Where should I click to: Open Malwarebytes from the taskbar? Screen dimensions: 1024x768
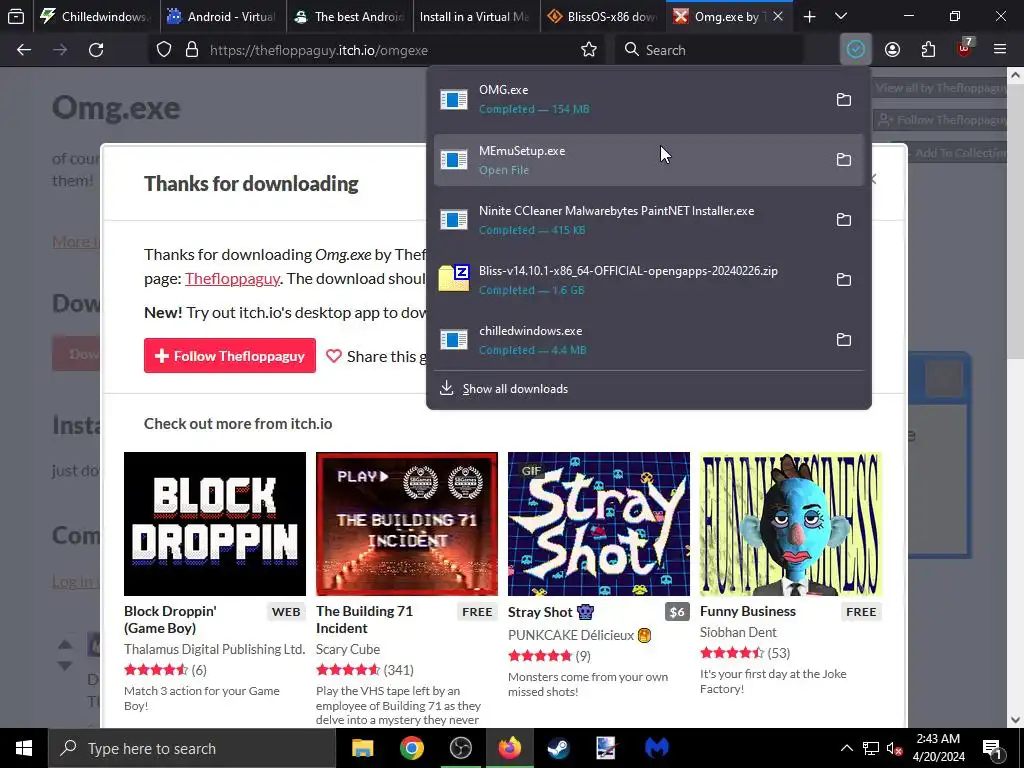pos(656,748)
